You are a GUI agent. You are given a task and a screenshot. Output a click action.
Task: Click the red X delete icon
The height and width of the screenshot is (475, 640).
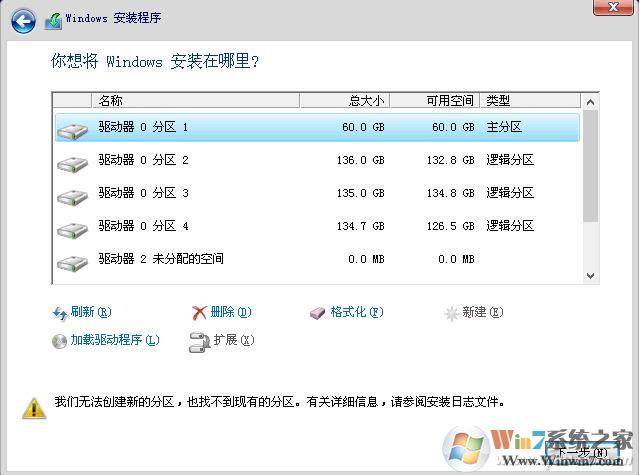point(199,313)
